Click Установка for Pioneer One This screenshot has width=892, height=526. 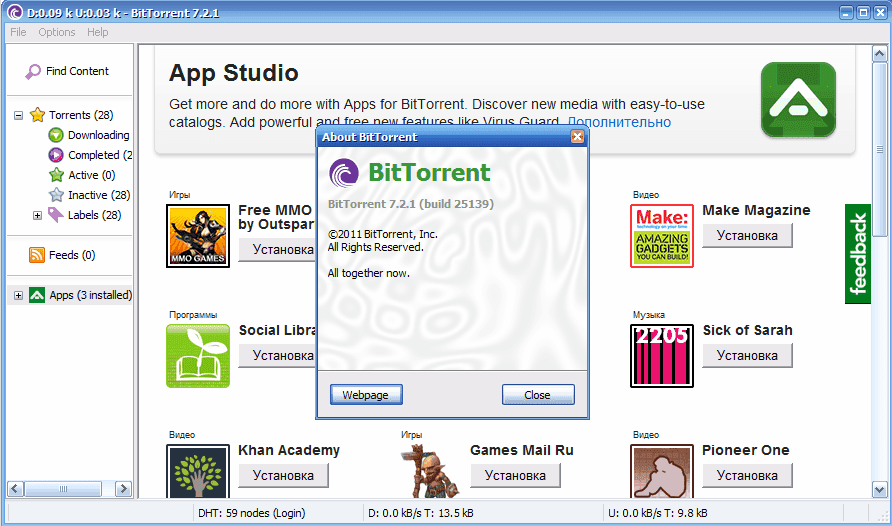(747, 475)
